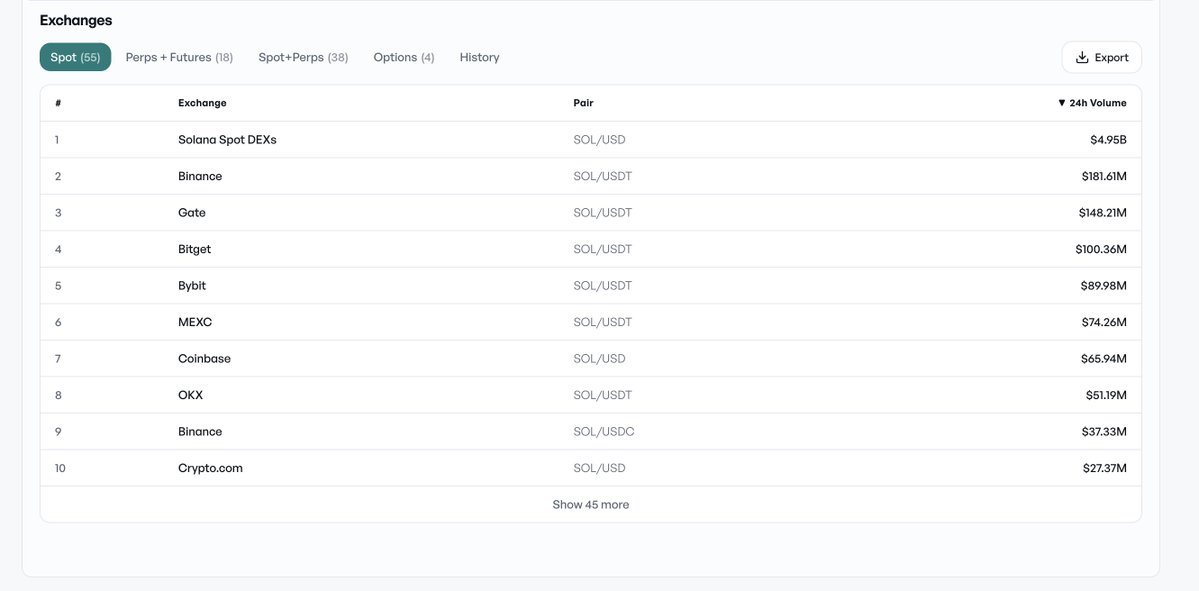Viewport: 1199px width, 591px height.
Task: Open the Options (4) tab
Action: click(404, 57)
